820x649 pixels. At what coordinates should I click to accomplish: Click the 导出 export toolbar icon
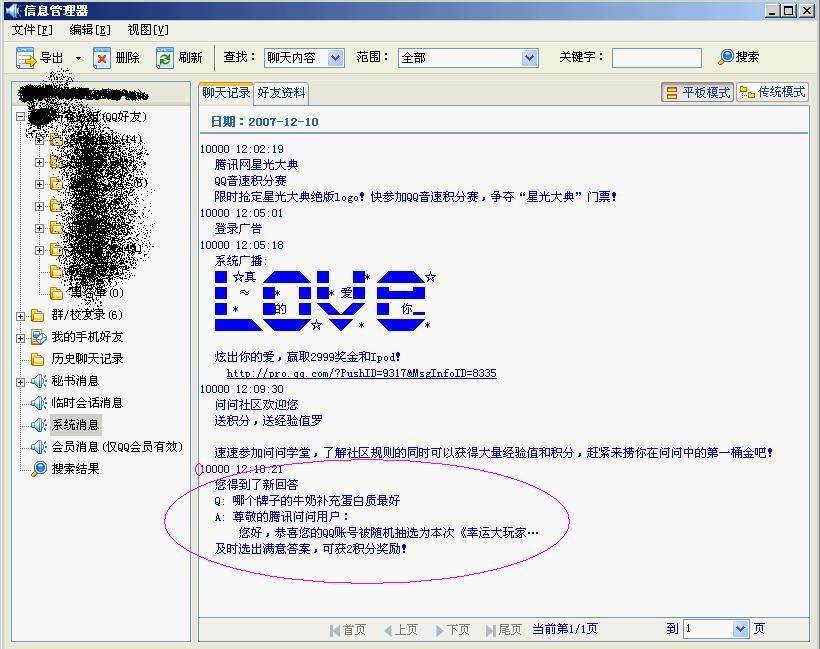(x=26, y=58)
